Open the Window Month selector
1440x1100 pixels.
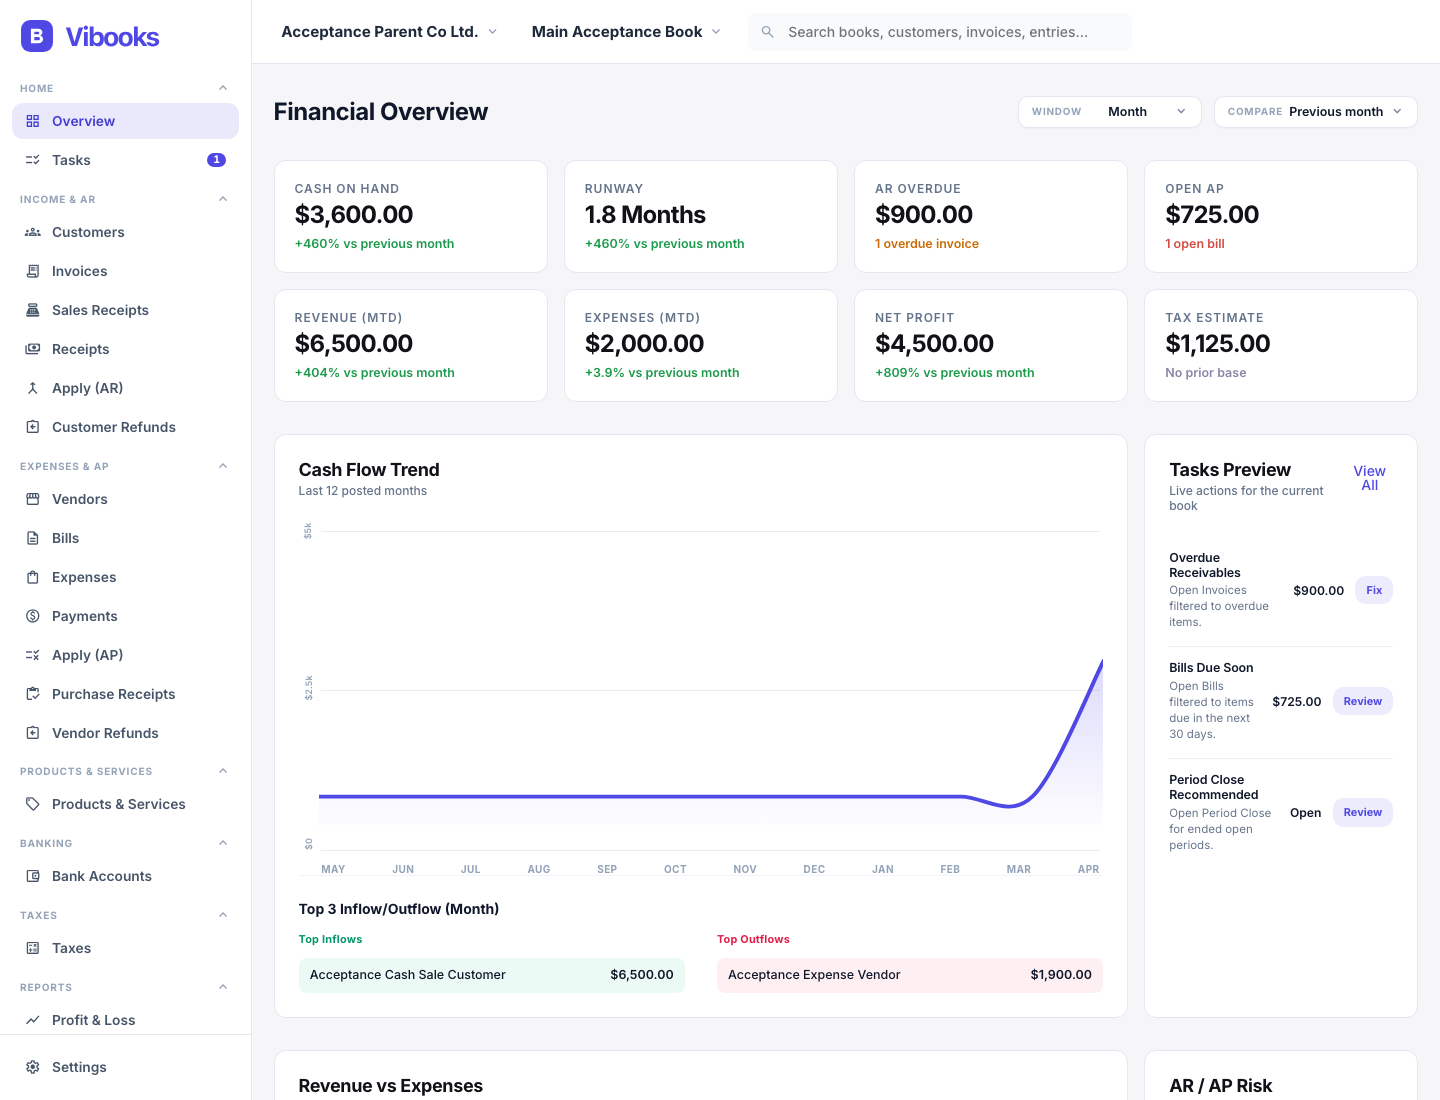[1148, 112]
